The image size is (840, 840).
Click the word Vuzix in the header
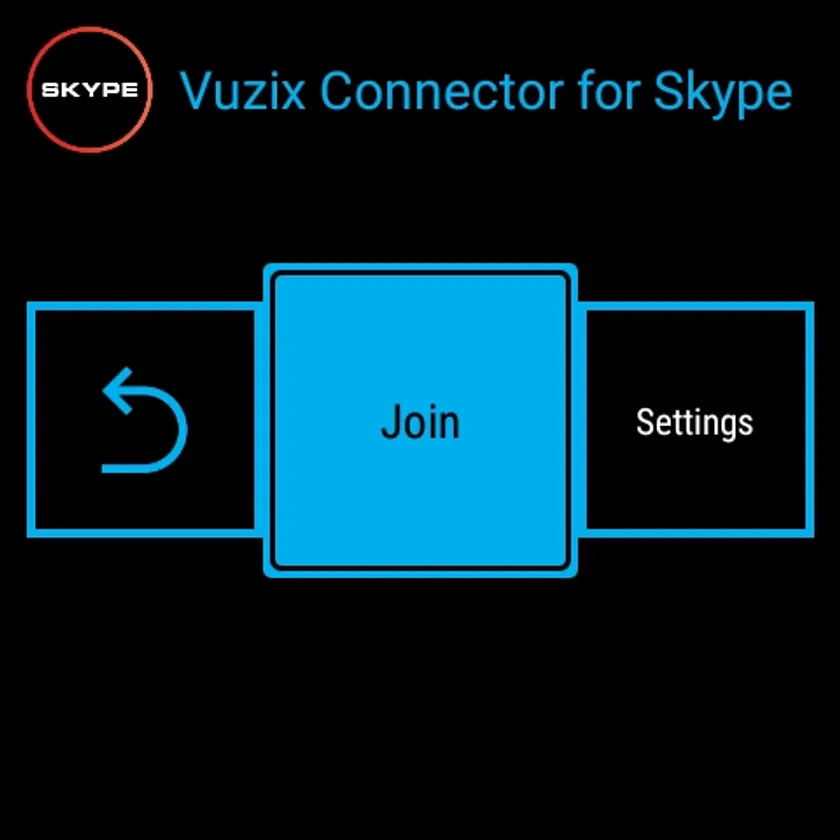click(242, 90)
